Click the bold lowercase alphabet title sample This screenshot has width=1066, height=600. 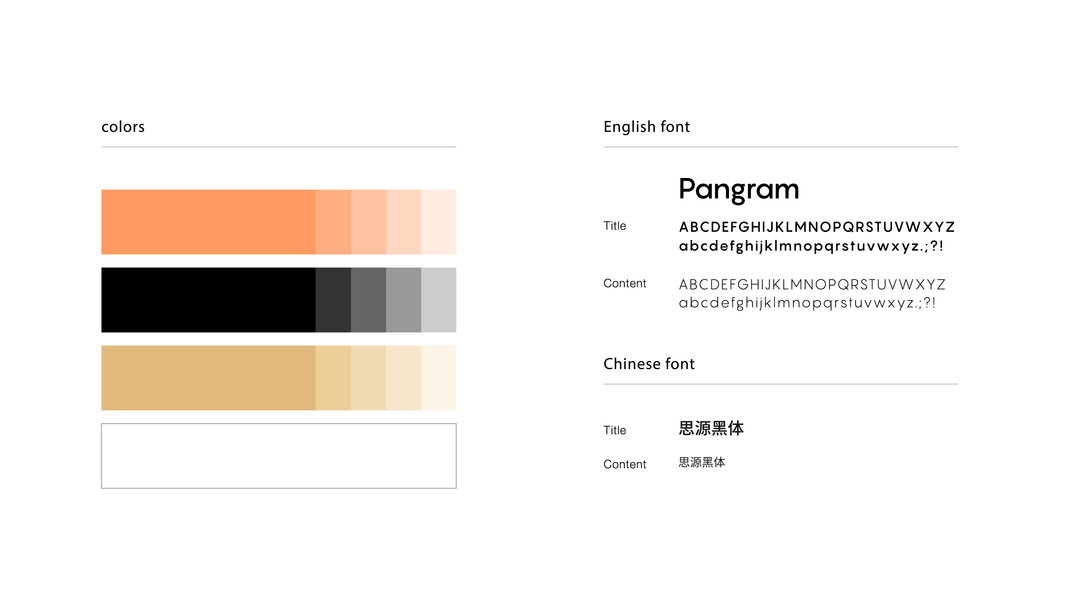click(x=811, y=246)
